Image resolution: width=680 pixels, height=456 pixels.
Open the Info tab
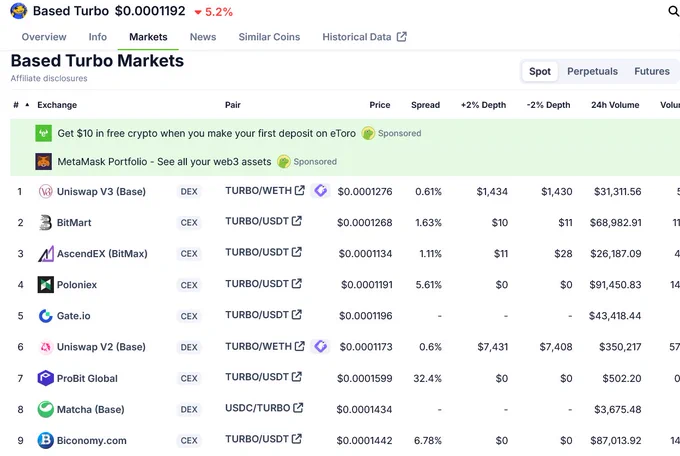click(x=98, y=37)
